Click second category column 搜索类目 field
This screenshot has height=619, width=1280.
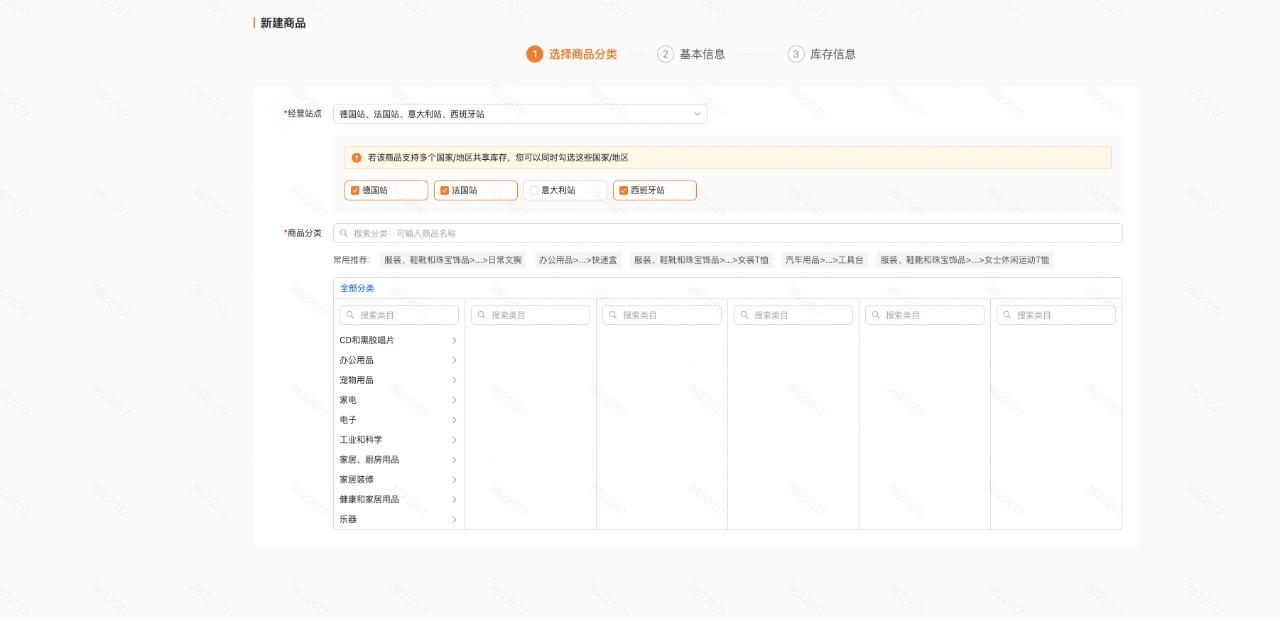point(530,315)
